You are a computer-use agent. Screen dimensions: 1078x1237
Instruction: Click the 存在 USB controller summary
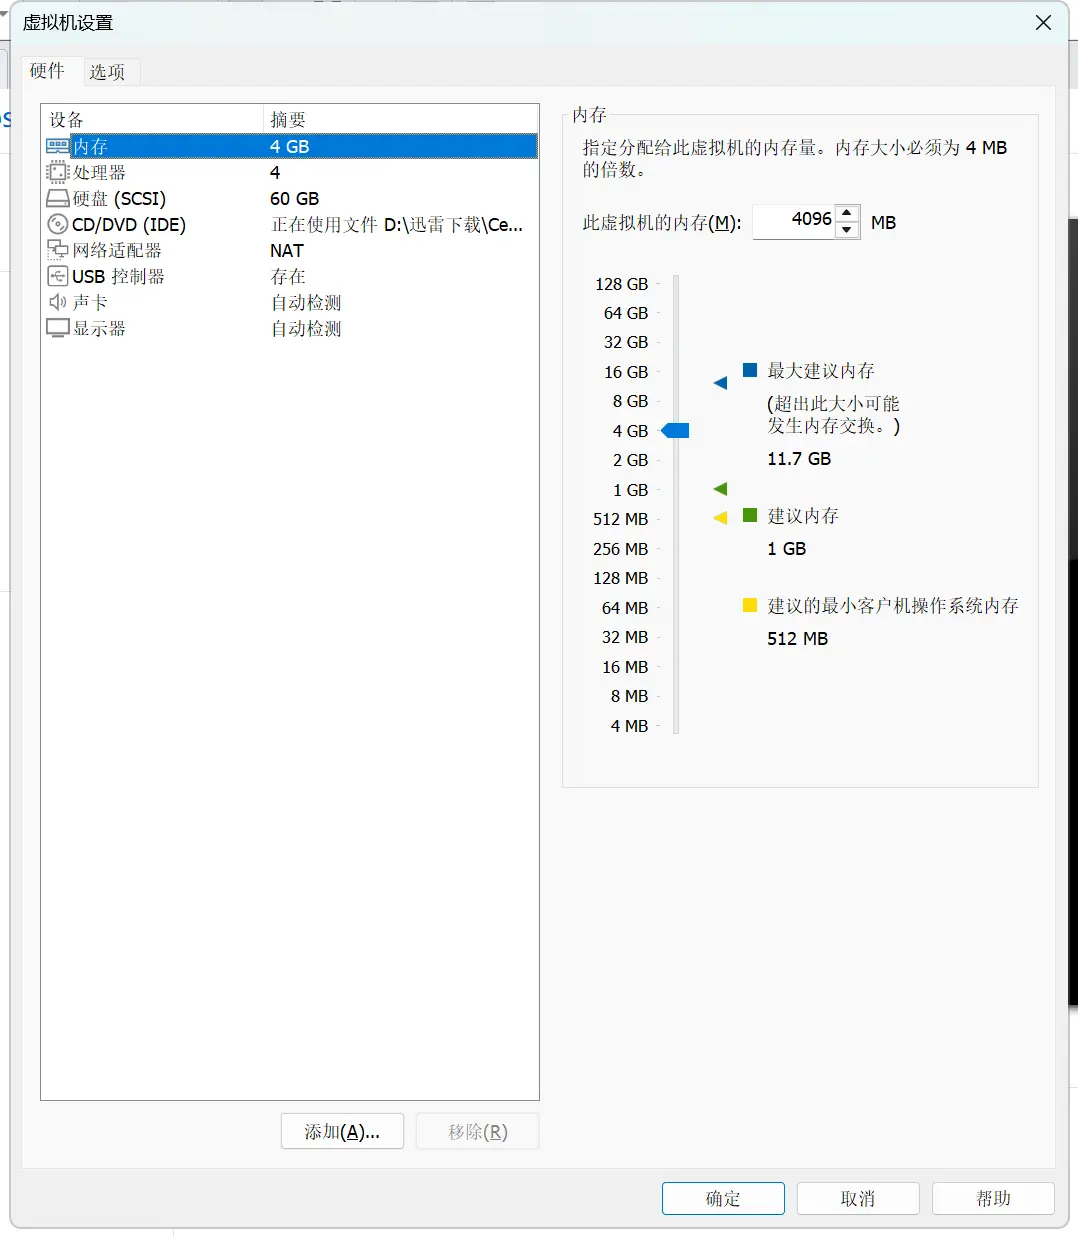288,276
